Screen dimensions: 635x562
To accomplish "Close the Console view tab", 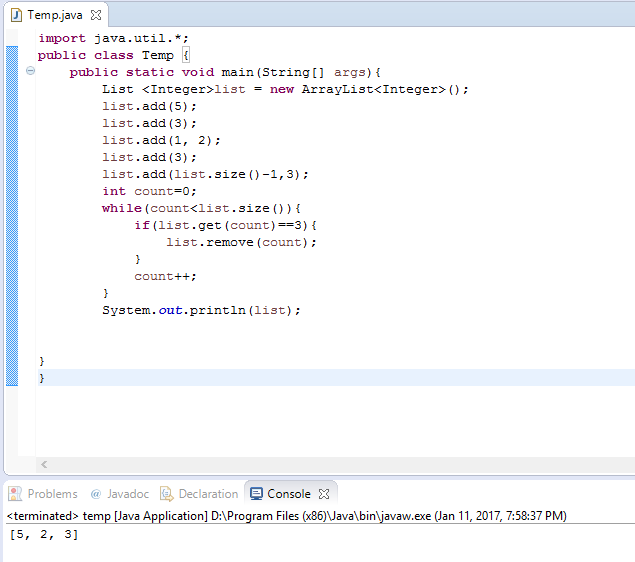I will [324, 494].
